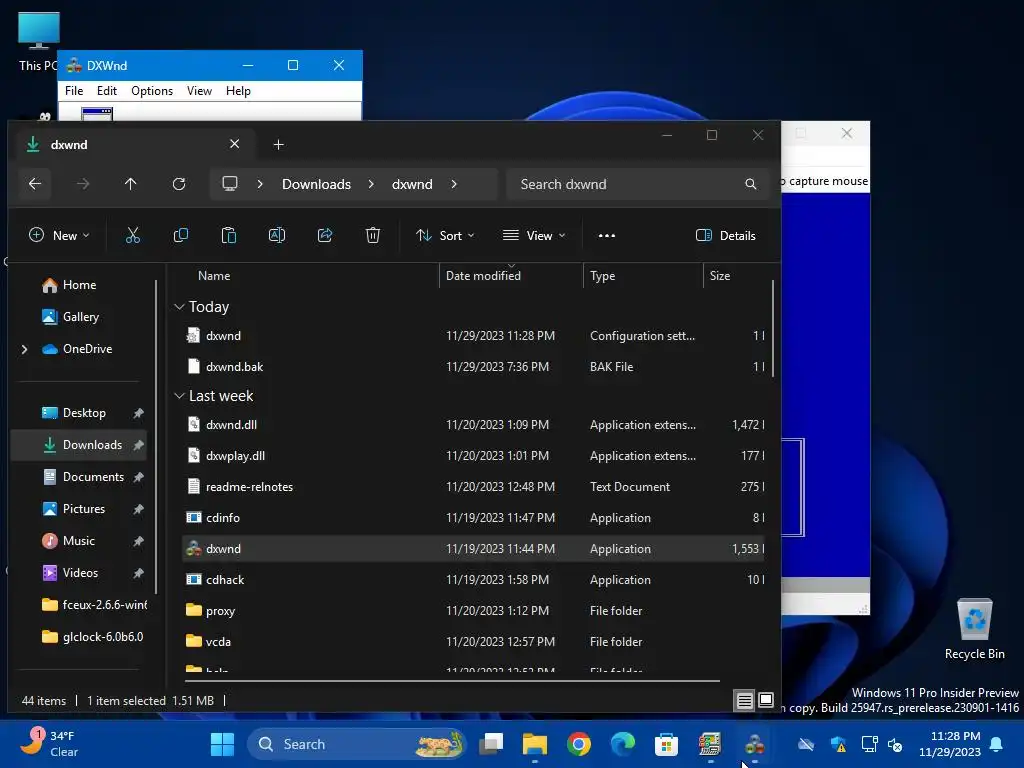Go back with the left arrow button
Image resolution: width=1024 pixels, height=768 pixels.
pyautogui.click(x=35, y=184)
